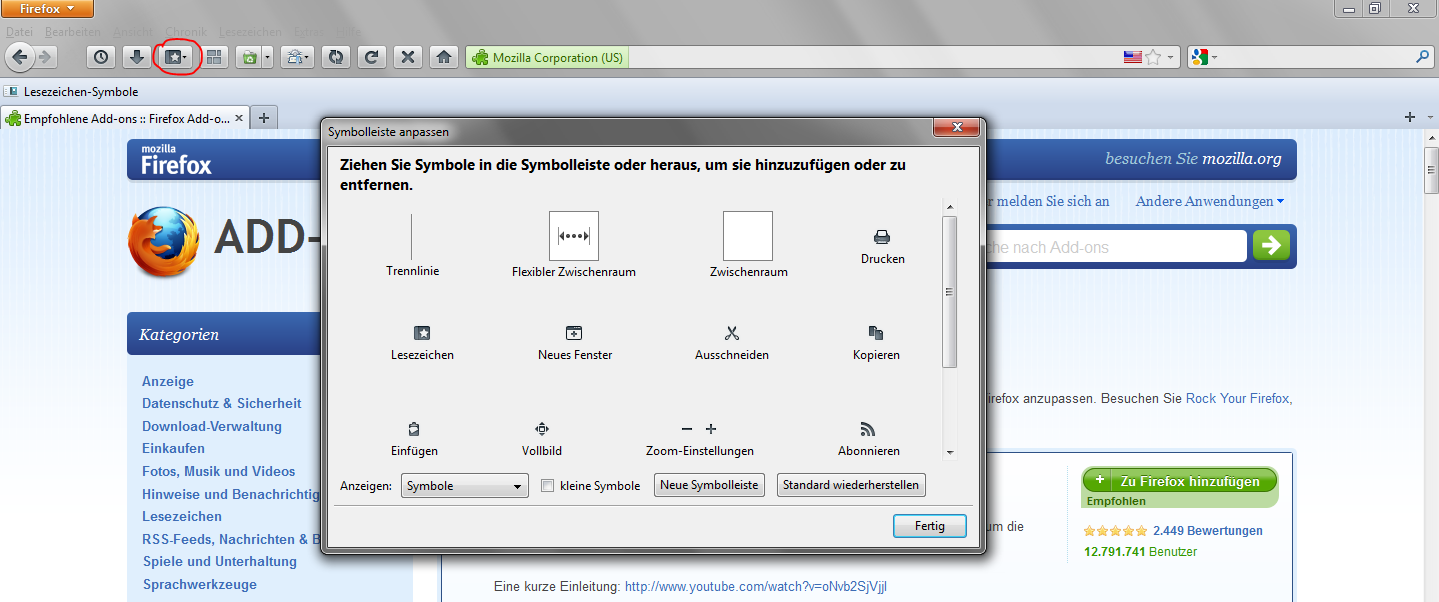Click the browser Forward arrow button
The image size is (1439, 602).
[x=45, y=58]
